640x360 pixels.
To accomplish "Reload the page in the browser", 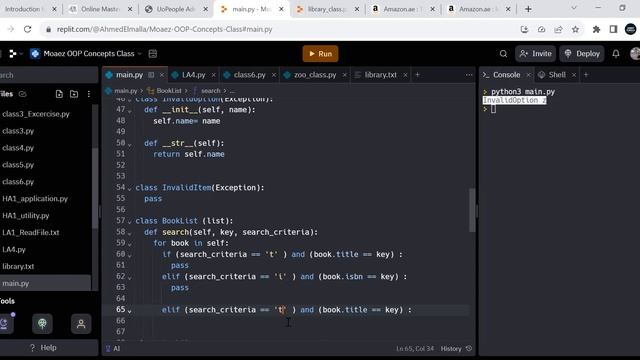I will 27,29.
